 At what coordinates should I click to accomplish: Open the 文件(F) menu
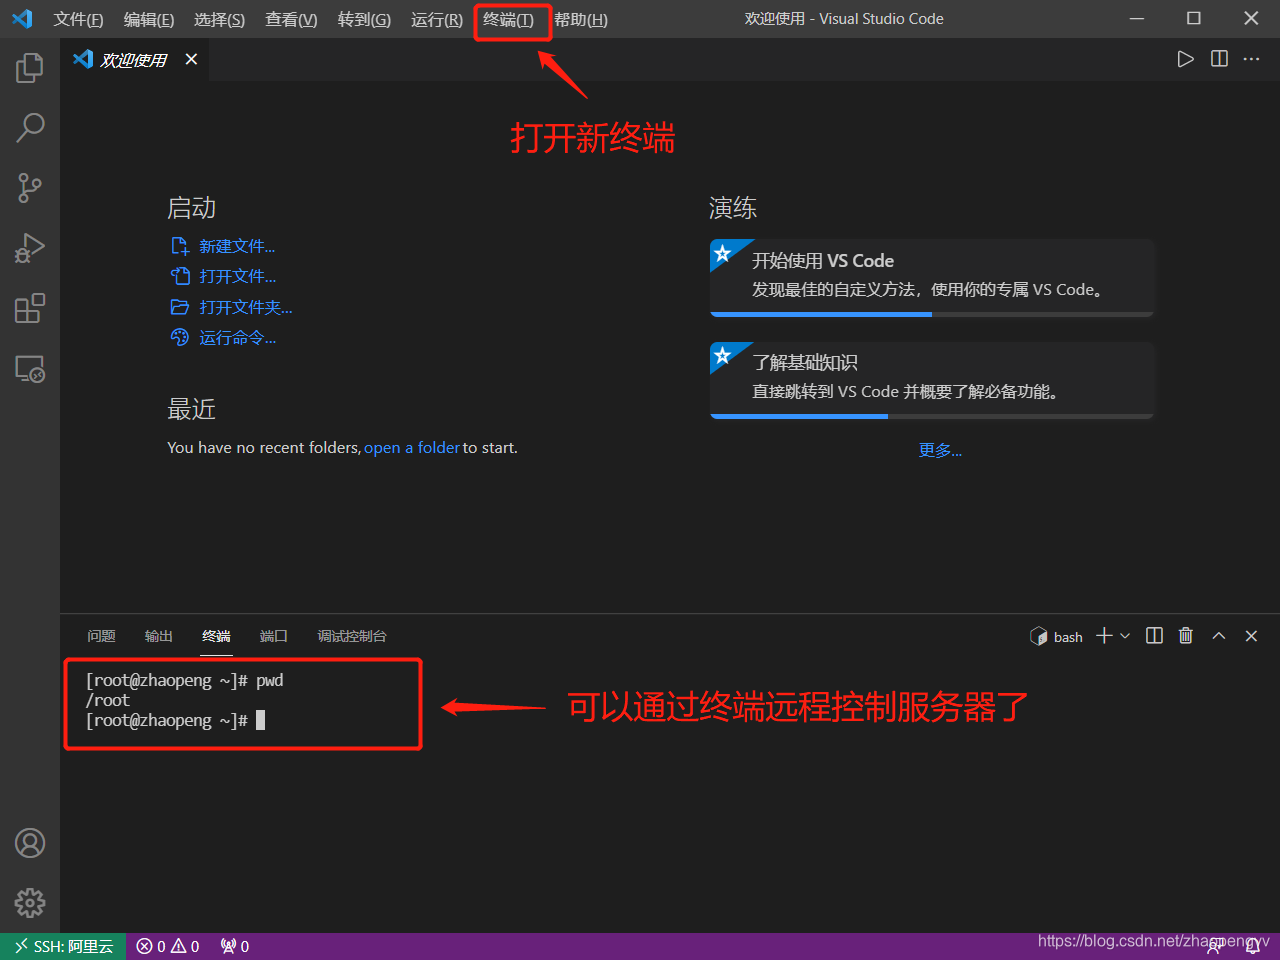78,20
